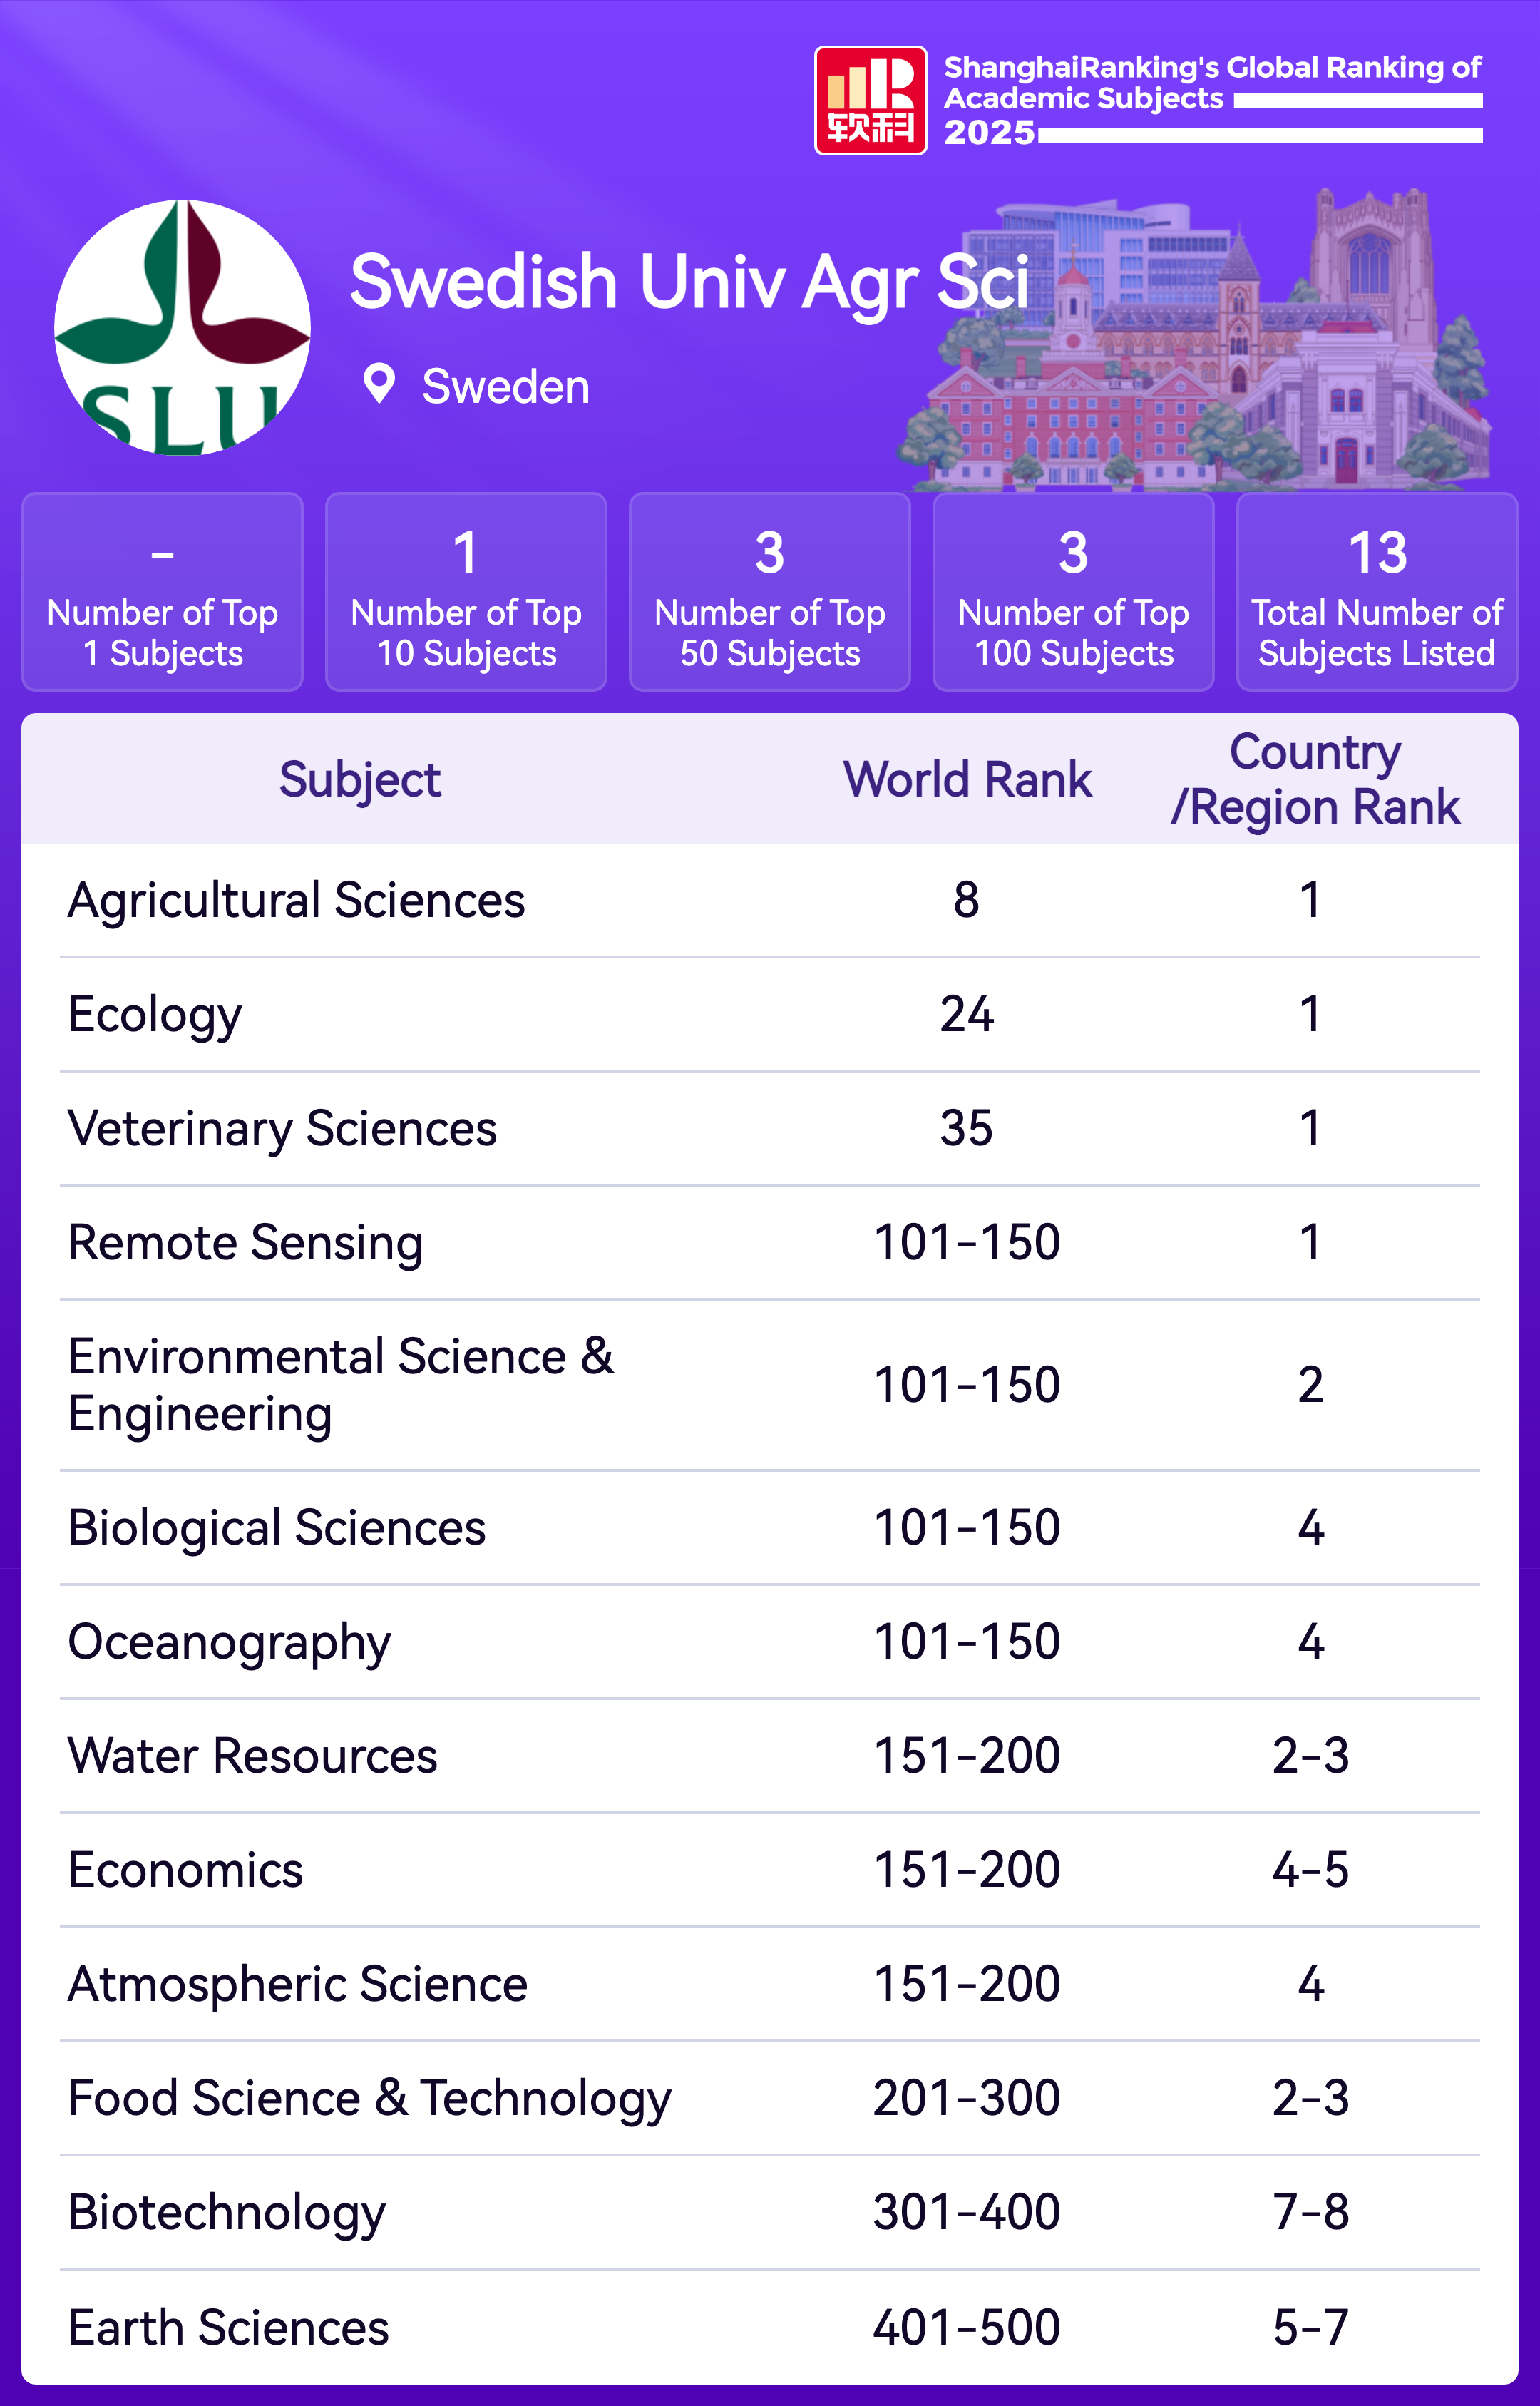Click Environmental Science & Engineering subject

[341, 1385]
